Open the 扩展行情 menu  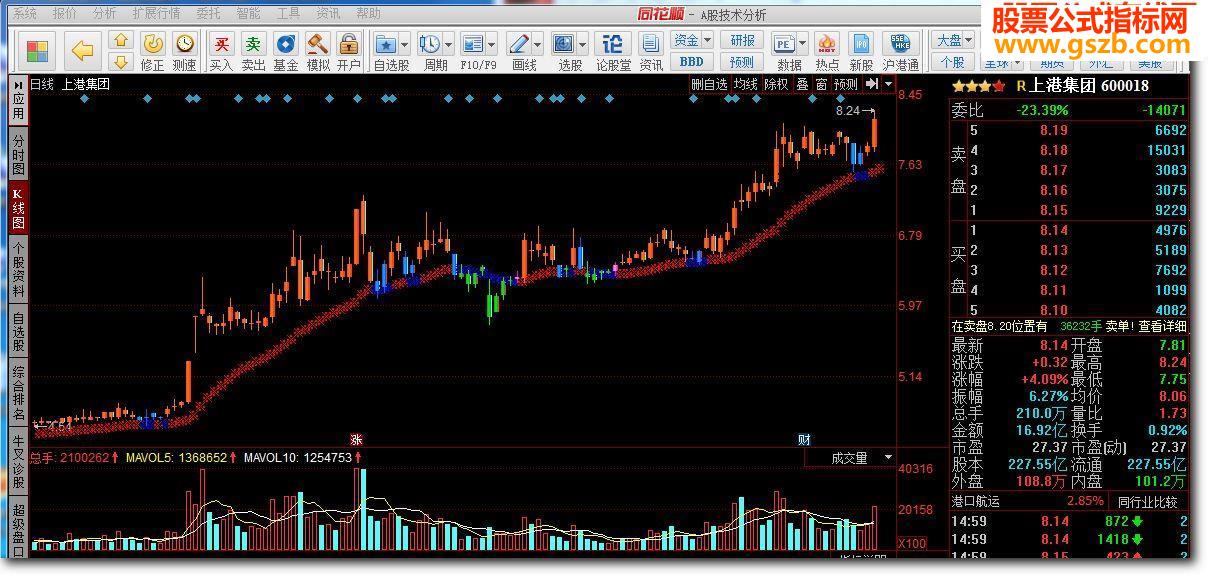[157, 14]
